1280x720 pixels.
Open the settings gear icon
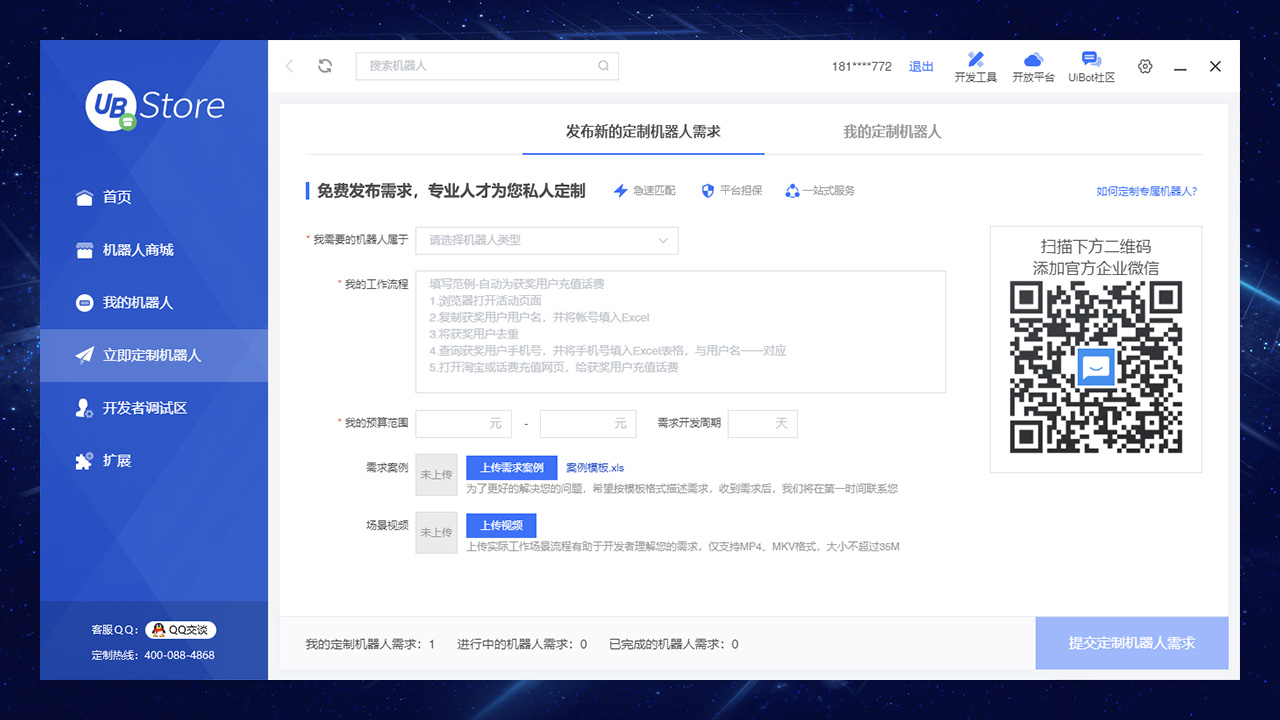pos(1144,66)
